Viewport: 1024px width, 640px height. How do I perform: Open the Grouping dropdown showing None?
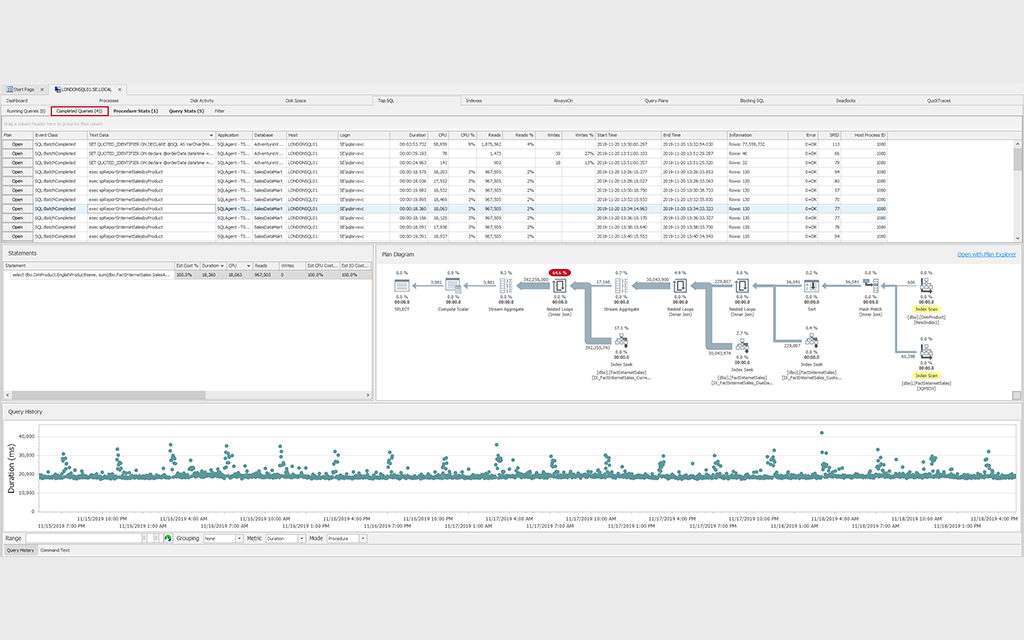tap(221, 538)
